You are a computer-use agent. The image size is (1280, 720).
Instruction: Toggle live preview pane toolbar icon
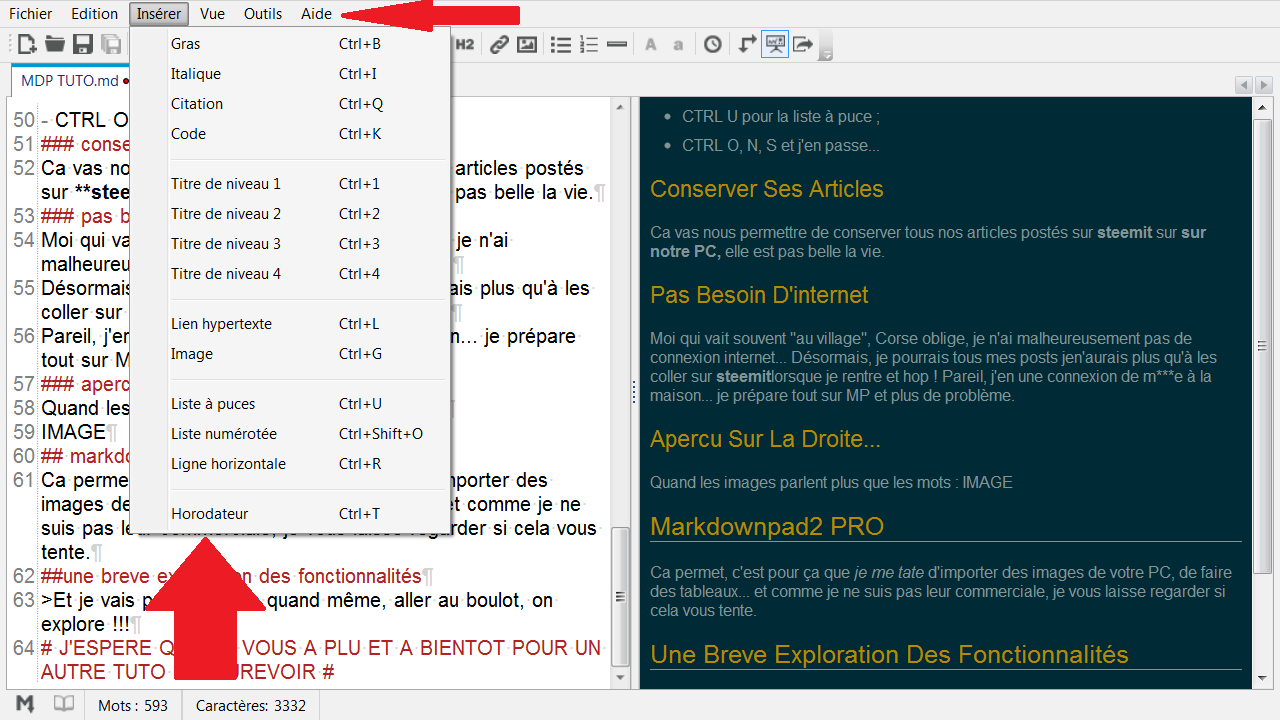pyautogui.click(x=775, y=44)
